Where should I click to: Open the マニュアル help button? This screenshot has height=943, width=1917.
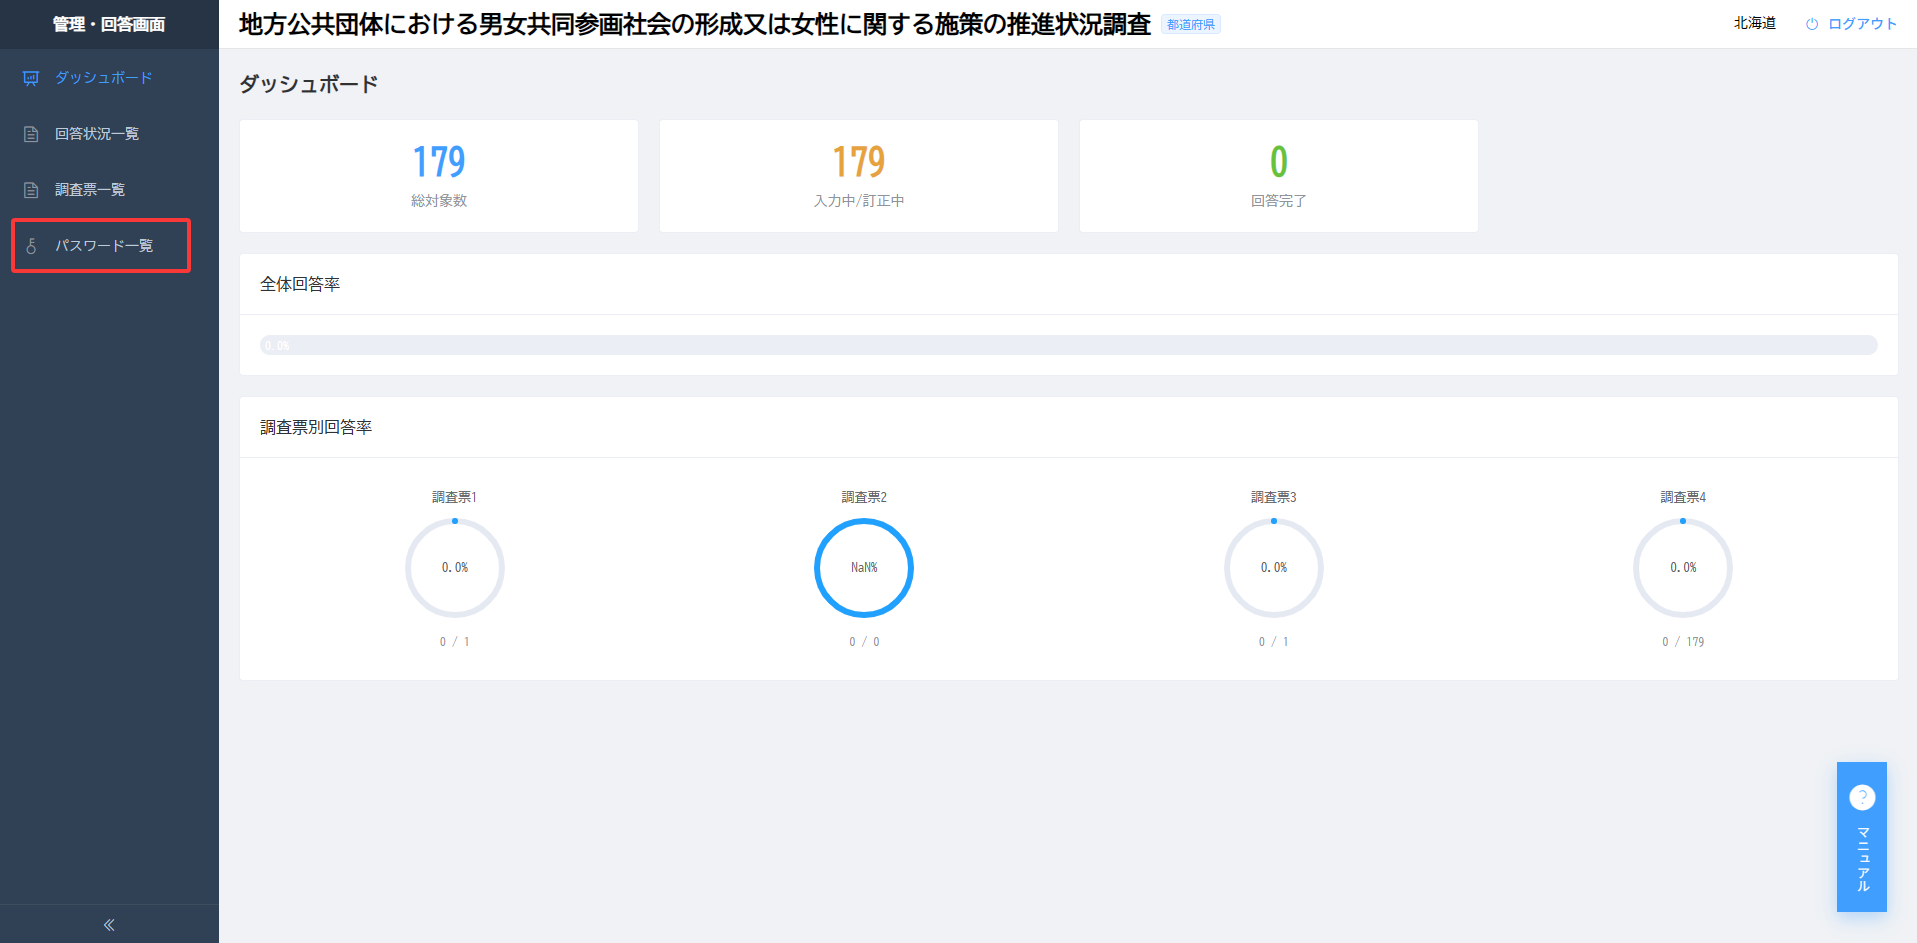1862,837
